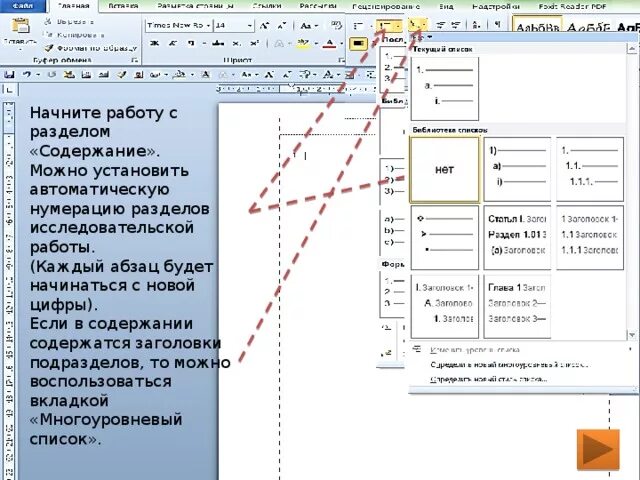
Task: Click Save in the quick access toolbar
Action: (x=9, y=75)
